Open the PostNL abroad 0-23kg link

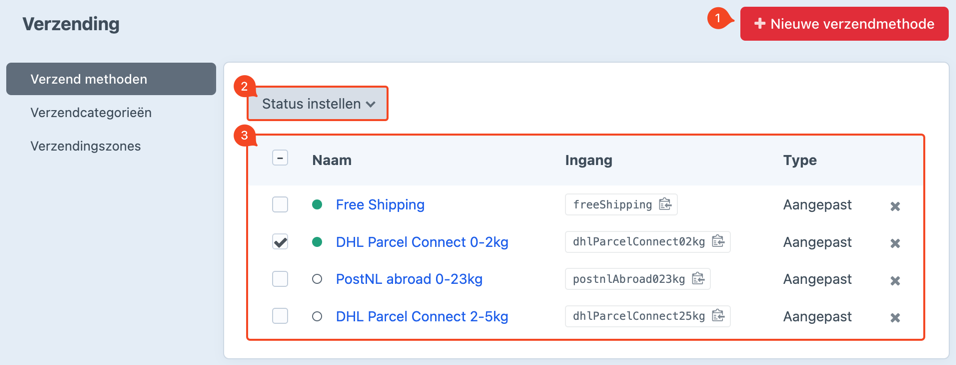click(x=409, y=279)
